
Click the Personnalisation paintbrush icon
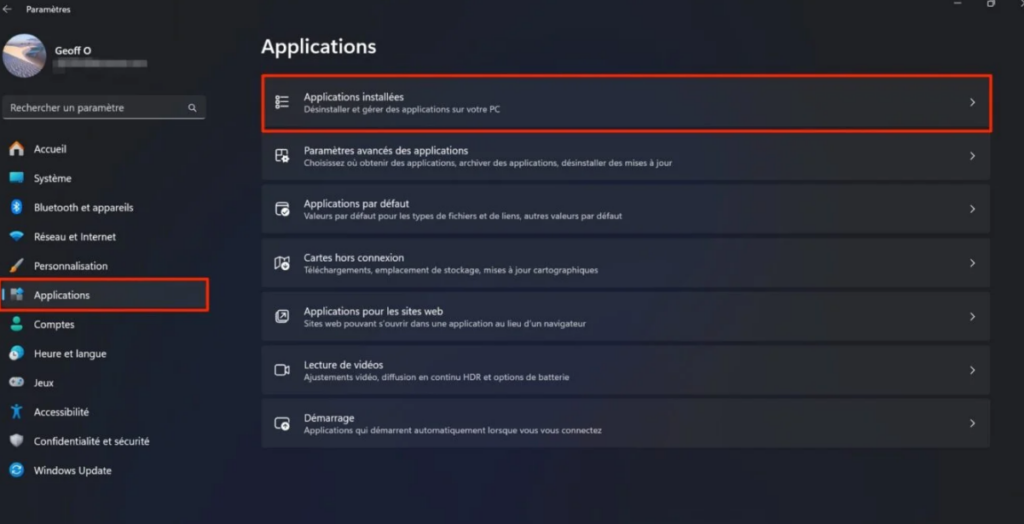click(16, 266)
